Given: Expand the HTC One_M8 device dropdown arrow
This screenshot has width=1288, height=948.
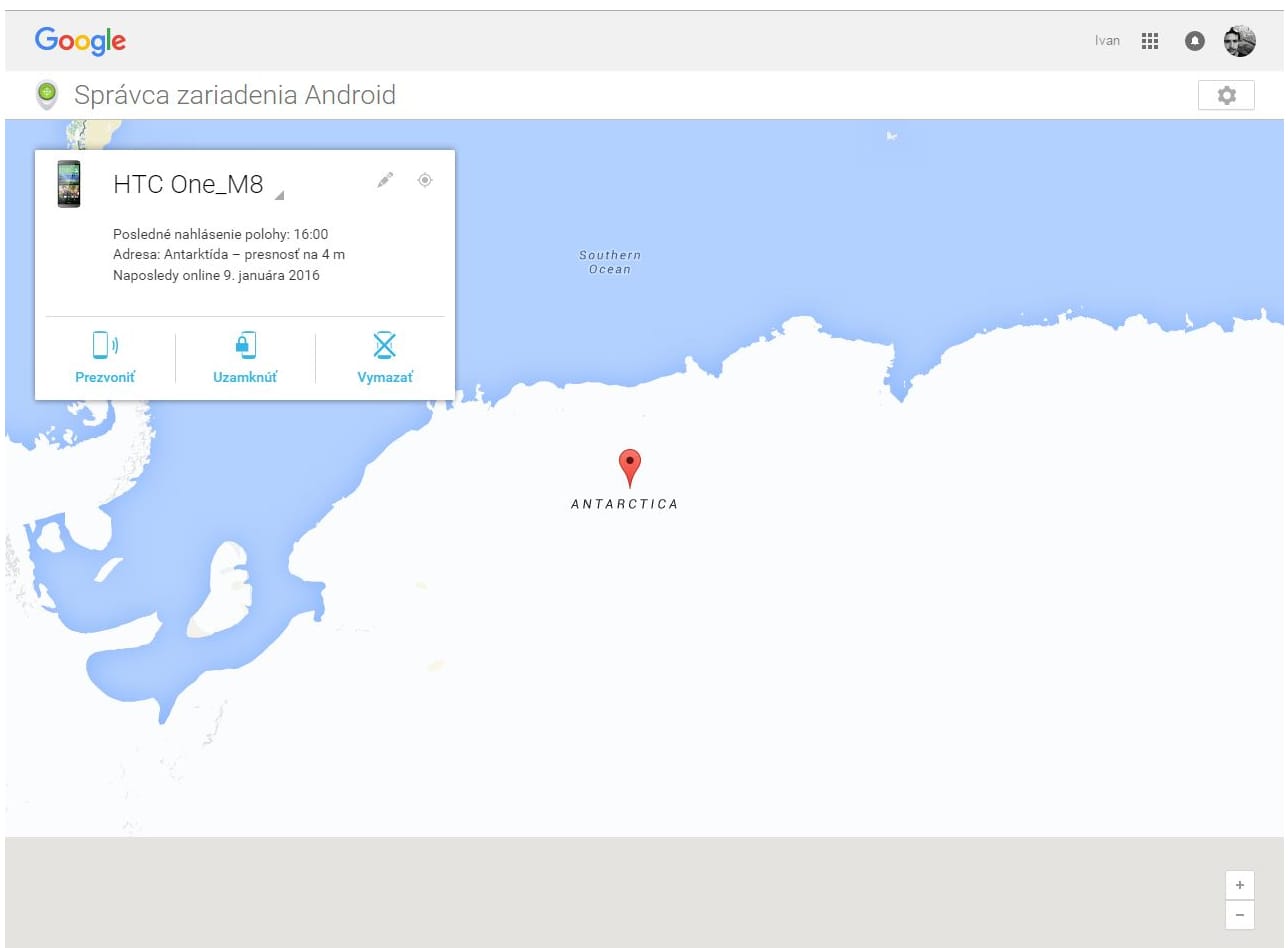Looking at the screenshot, I should point(279,194).
